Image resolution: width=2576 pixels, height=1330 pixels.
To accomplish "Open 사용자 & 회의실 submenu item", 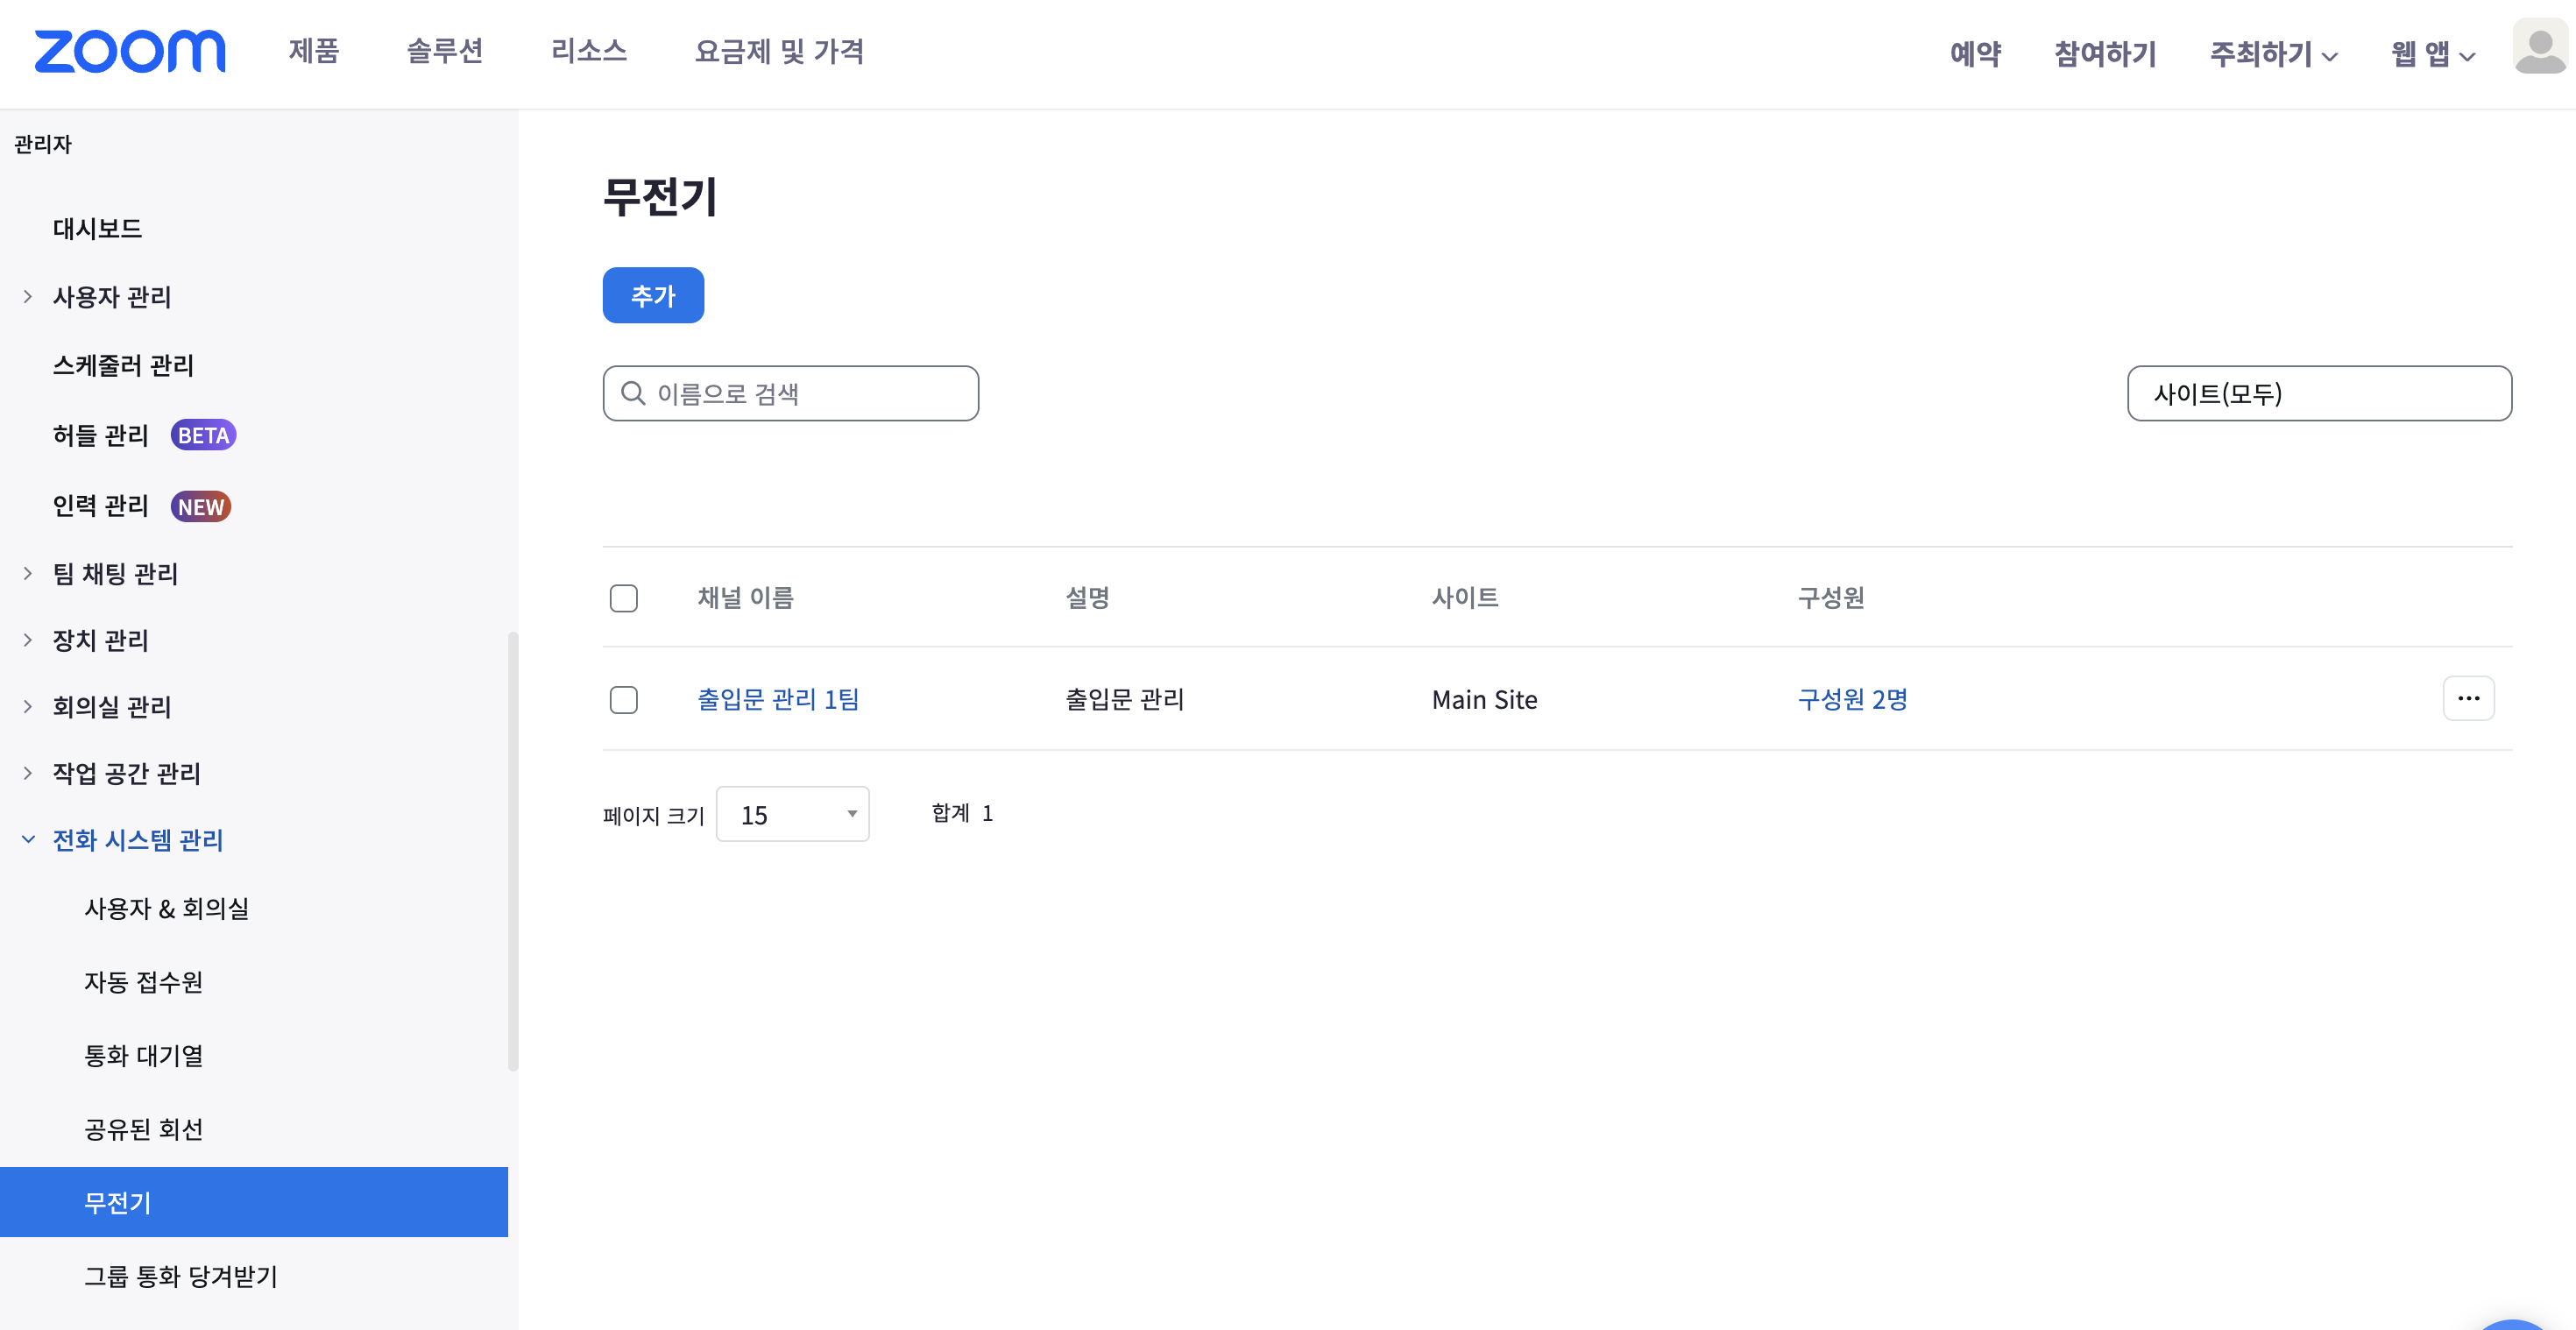I will (166, 908).
